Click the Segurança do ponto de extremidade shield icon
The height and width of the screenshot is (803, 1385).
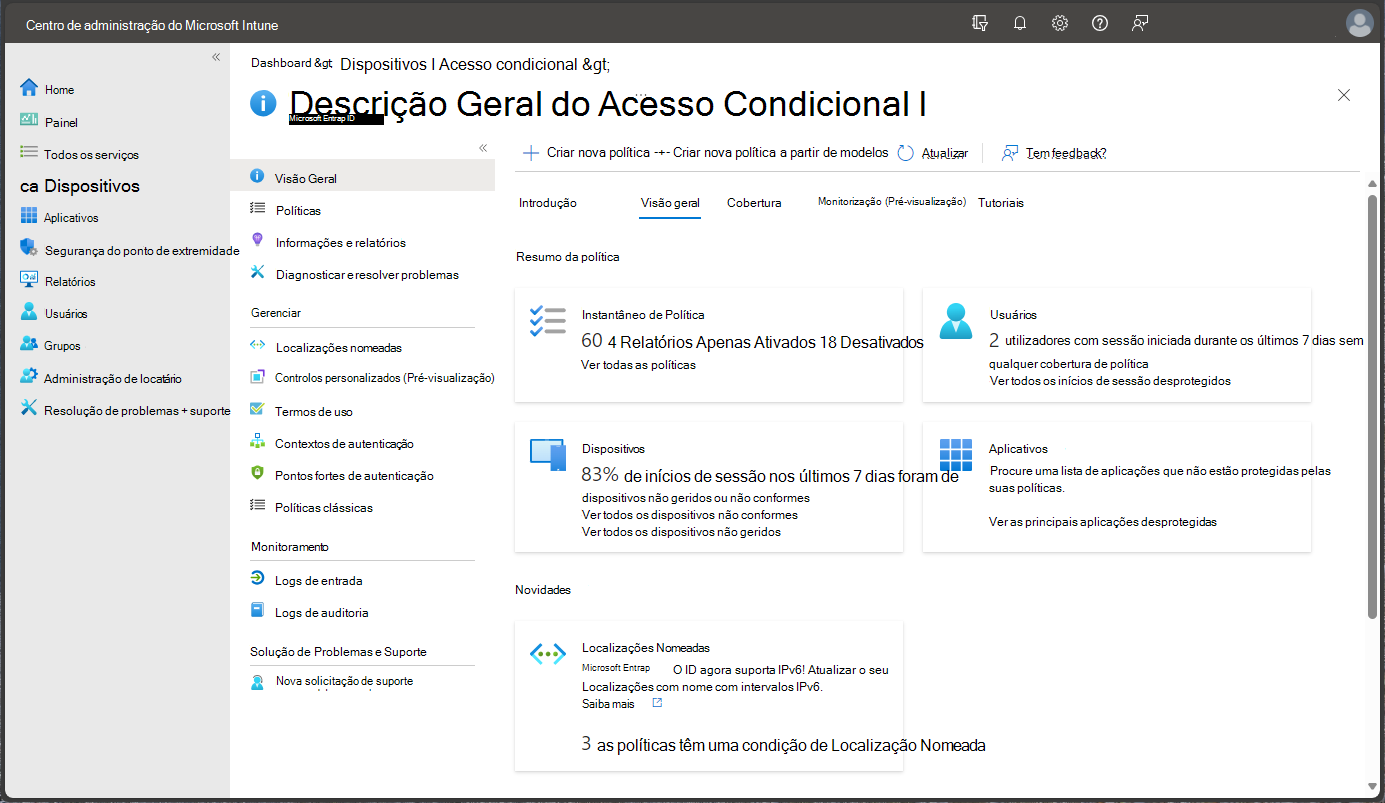(x=29, y=248)
